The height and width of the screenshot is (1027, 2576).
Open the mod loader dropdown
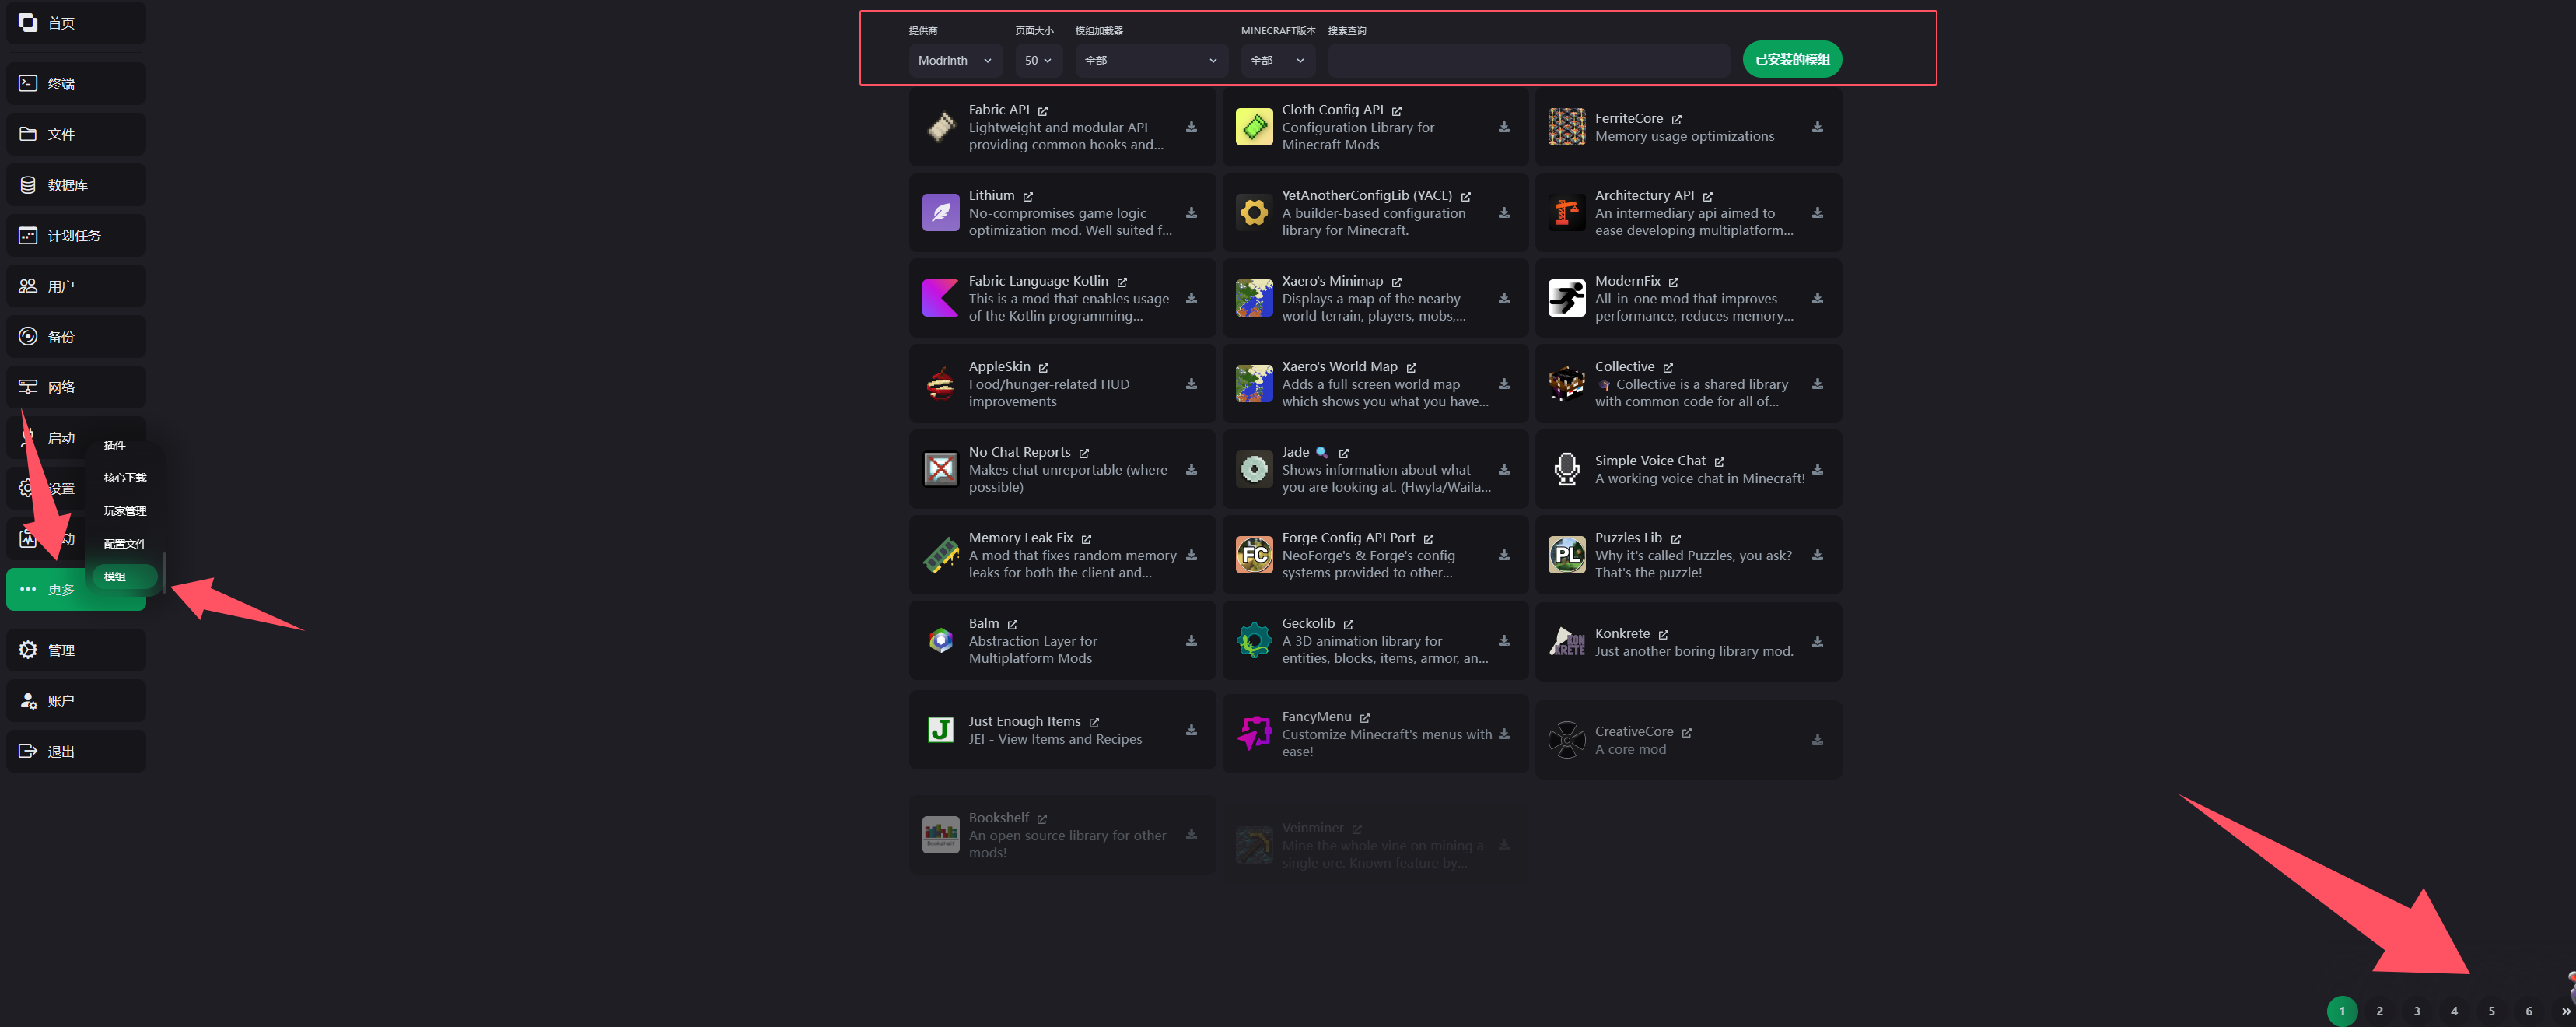(x=1151, y=60)
